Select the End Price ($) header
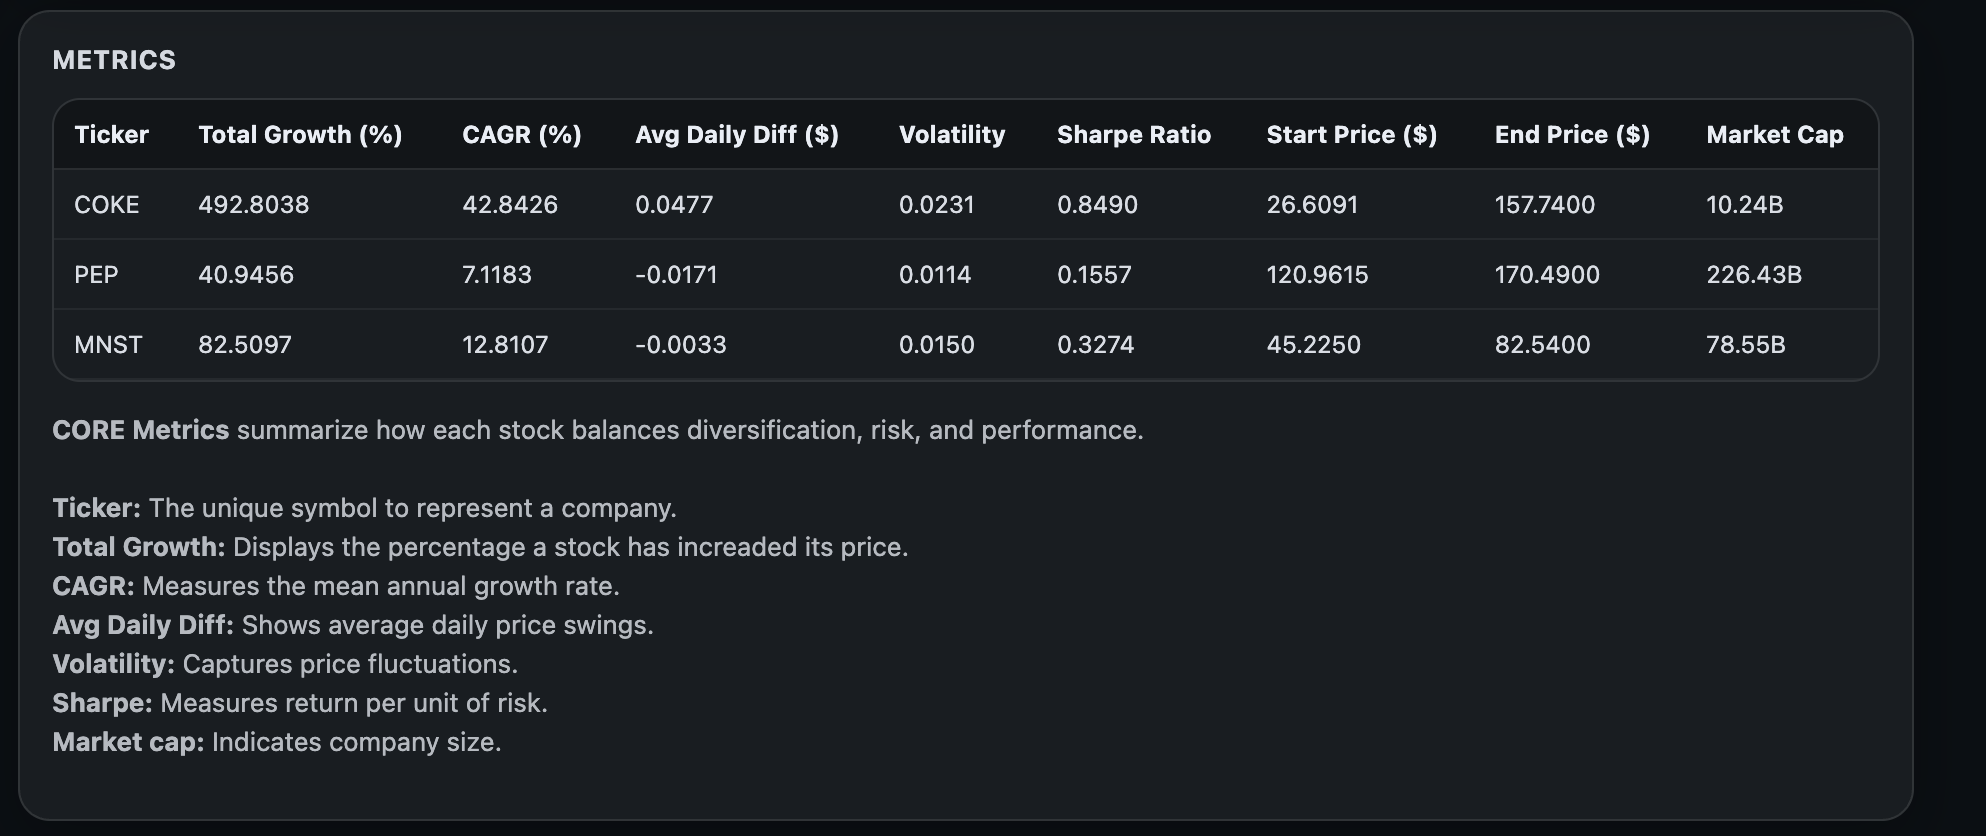Screen dimensions: 1986x836 [1572, 135]
